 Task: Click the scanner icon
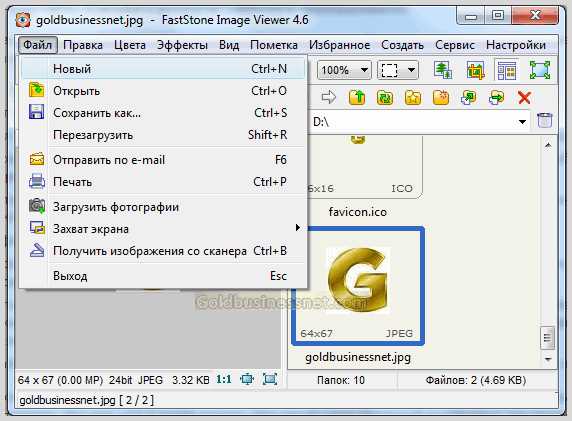[37, 250]
